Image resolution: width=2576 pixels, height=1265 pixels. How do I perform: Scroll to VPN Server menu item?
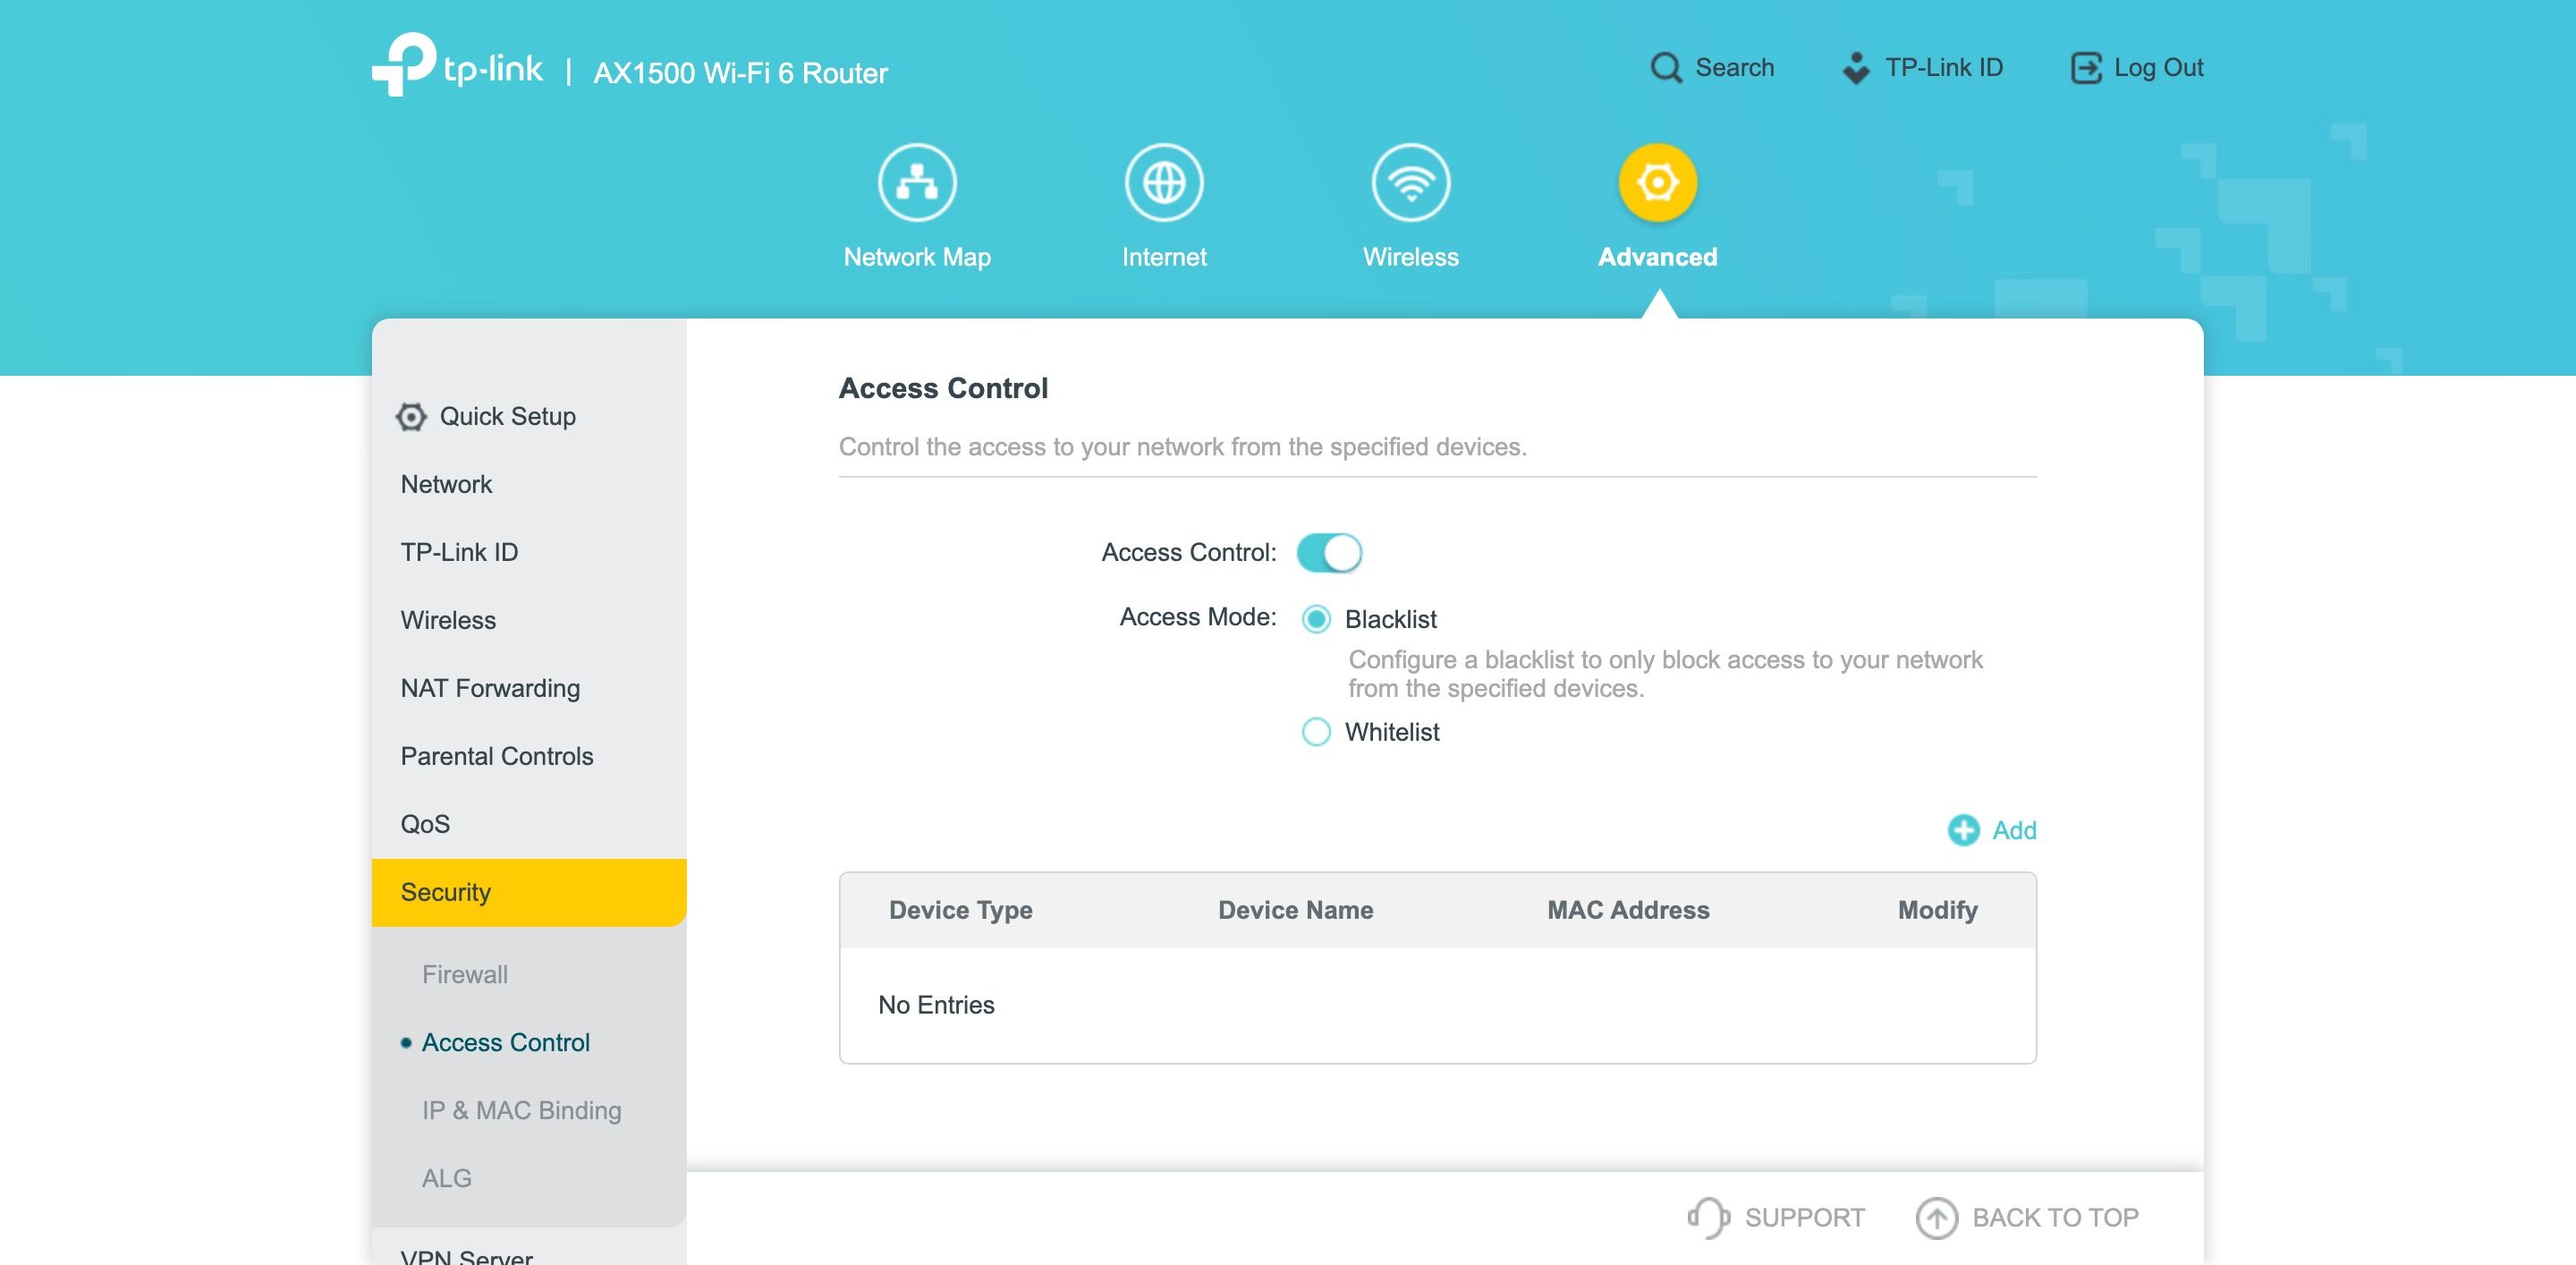click(467, 1255)
